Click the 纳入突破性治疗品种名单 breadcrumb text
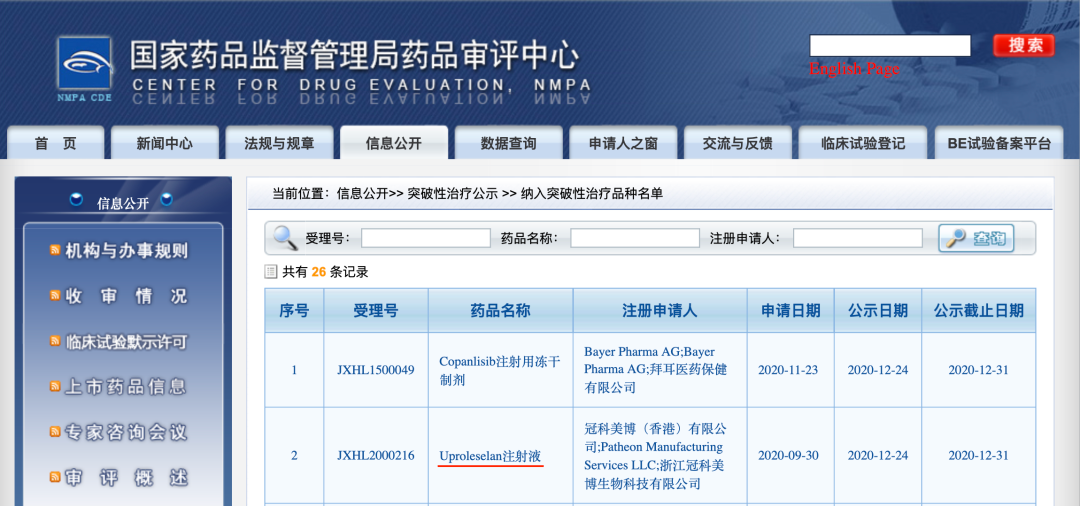This screenshot has height=506, width=1080. click(592, 193)
